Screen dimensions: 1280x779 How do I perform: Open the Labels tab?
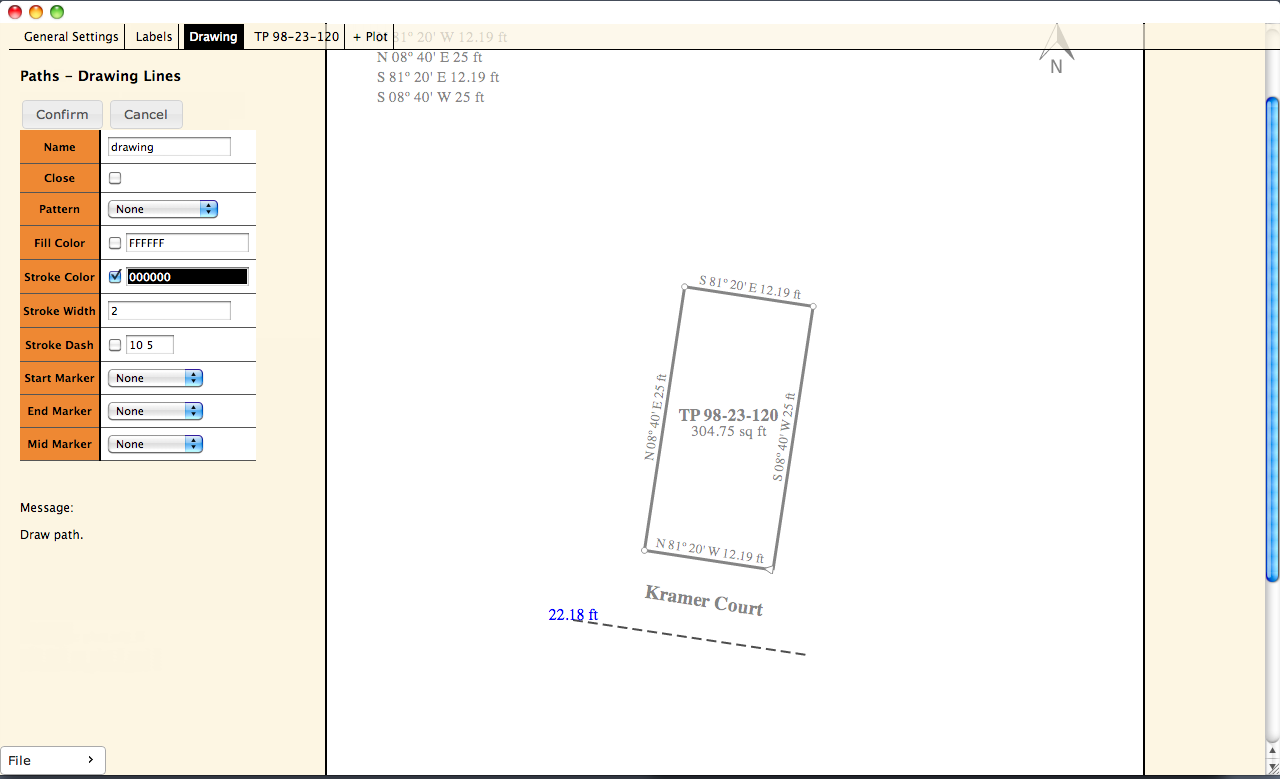pyautogui.click(x=152, y=36)
